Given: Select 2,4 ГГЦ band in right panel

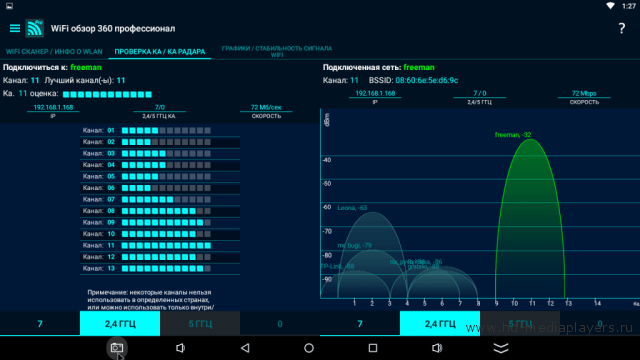Looking at the screenshot, I should (x=440, y=324).
